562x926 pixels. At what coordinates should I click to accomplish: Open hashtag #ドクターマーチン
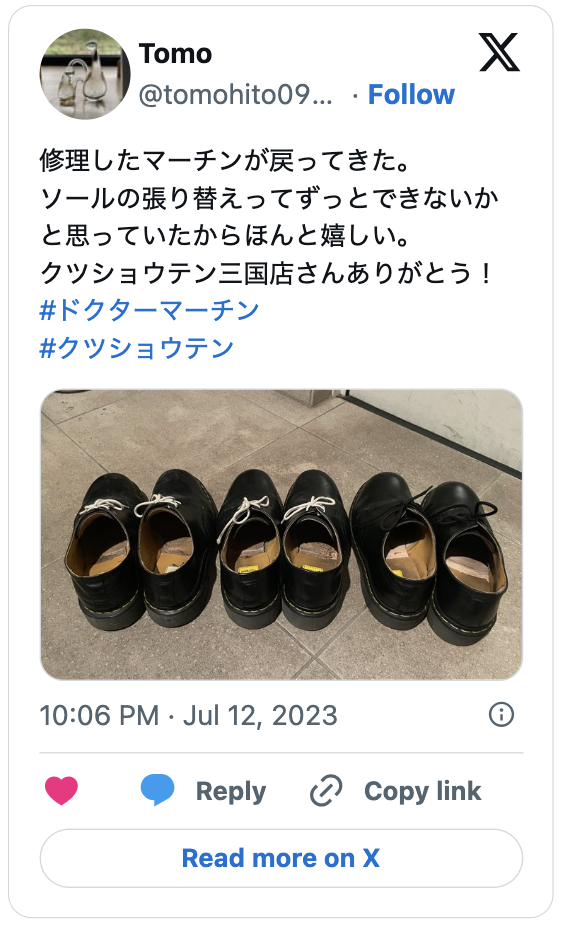coord(149,310)
